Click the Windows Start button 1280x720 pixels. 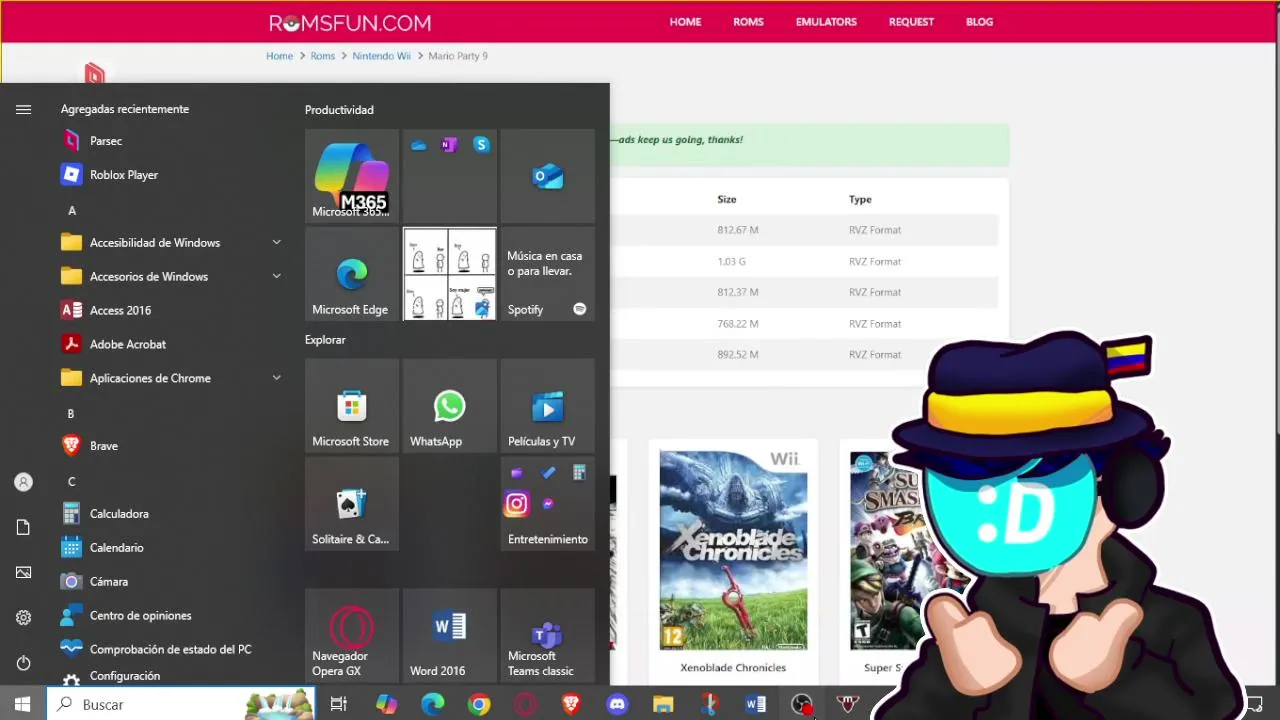pyautogui.click(x=23, y=705)
